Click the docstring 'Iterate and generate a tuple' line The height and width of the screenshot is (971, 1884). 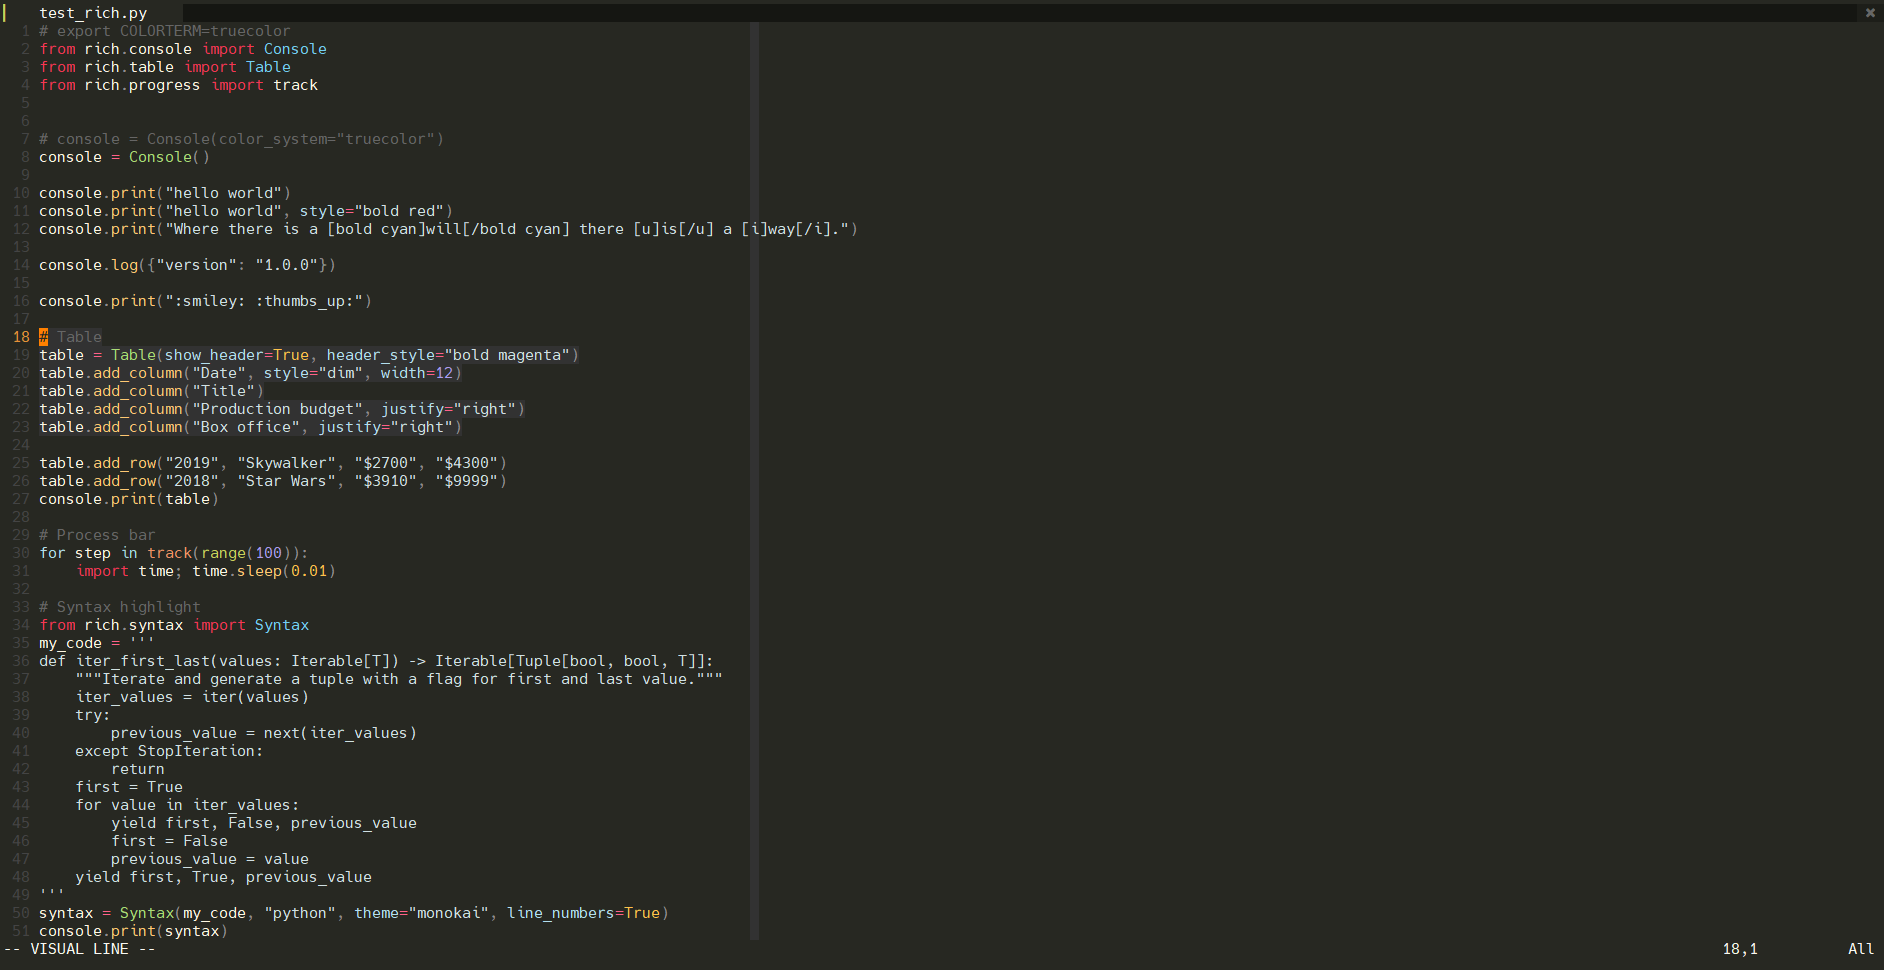399,679
